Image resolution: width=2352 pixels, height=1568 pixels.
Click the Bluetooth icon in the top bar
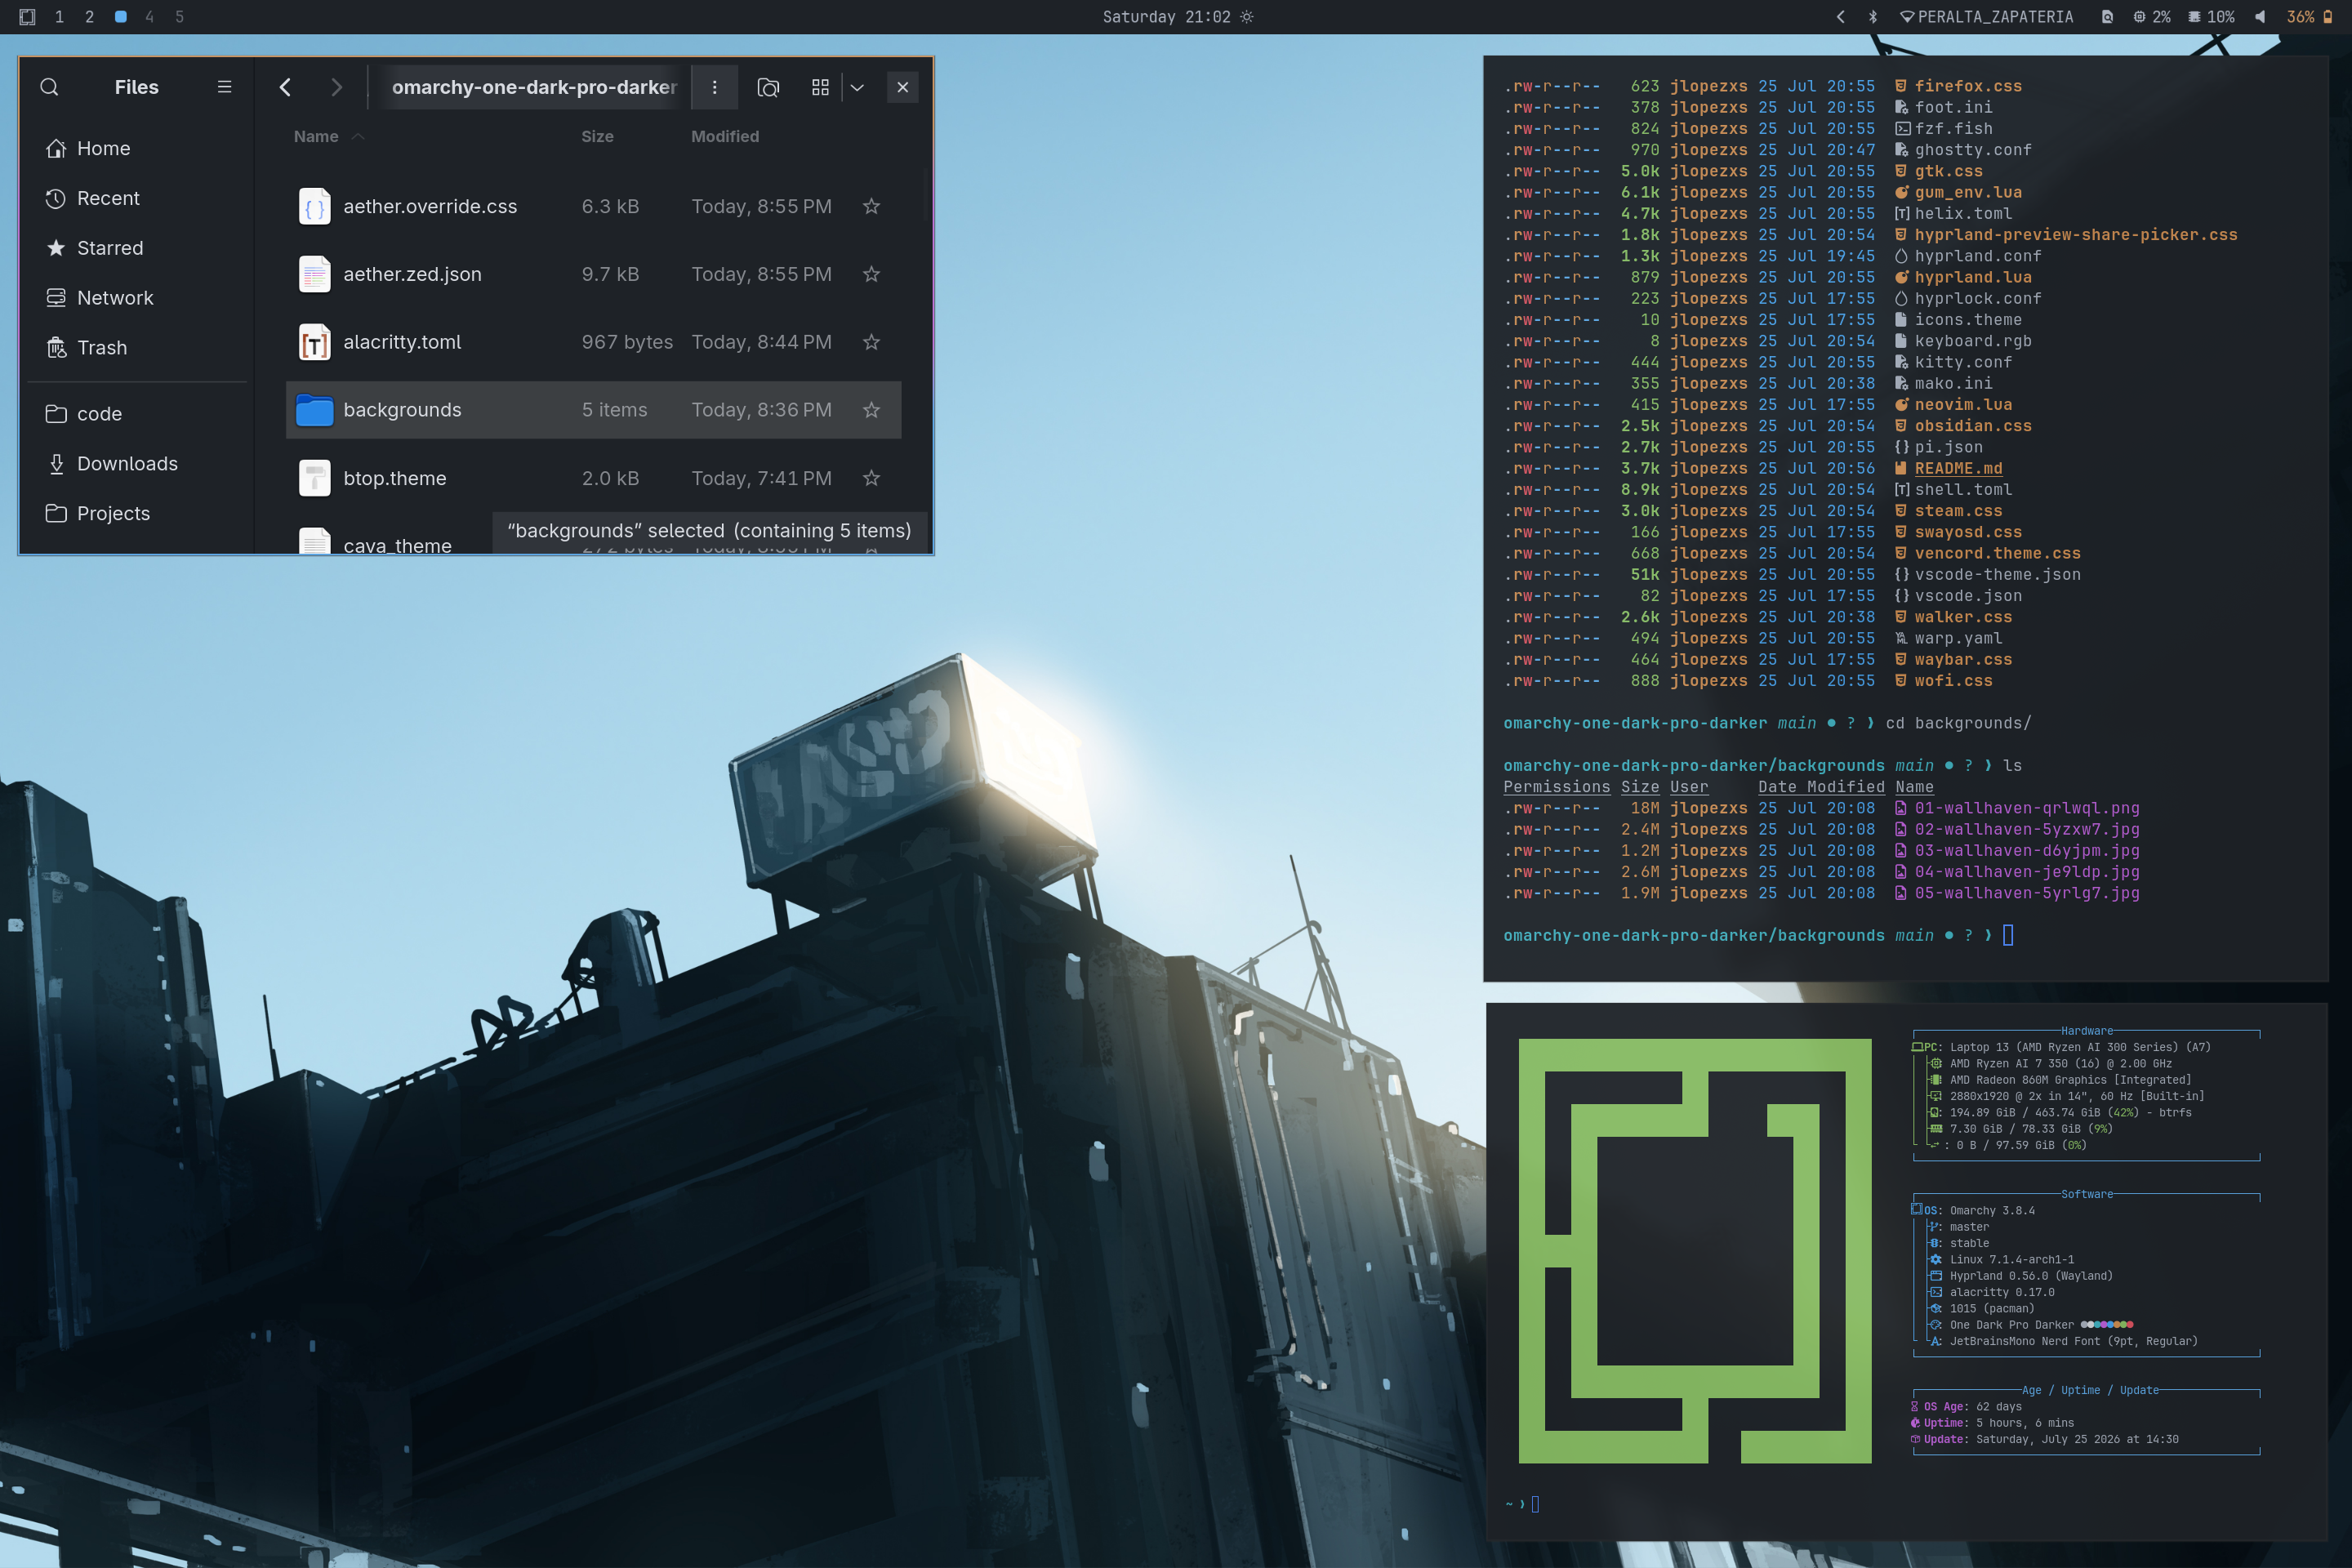coord(1873,17)
